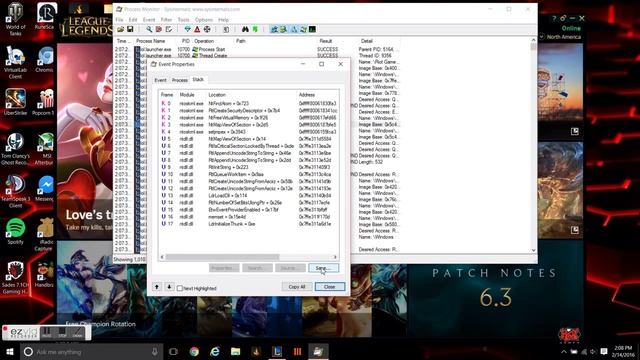Switch to the Event tab in Event Properties
Viewport: 640px width, 360px height.
160,80
